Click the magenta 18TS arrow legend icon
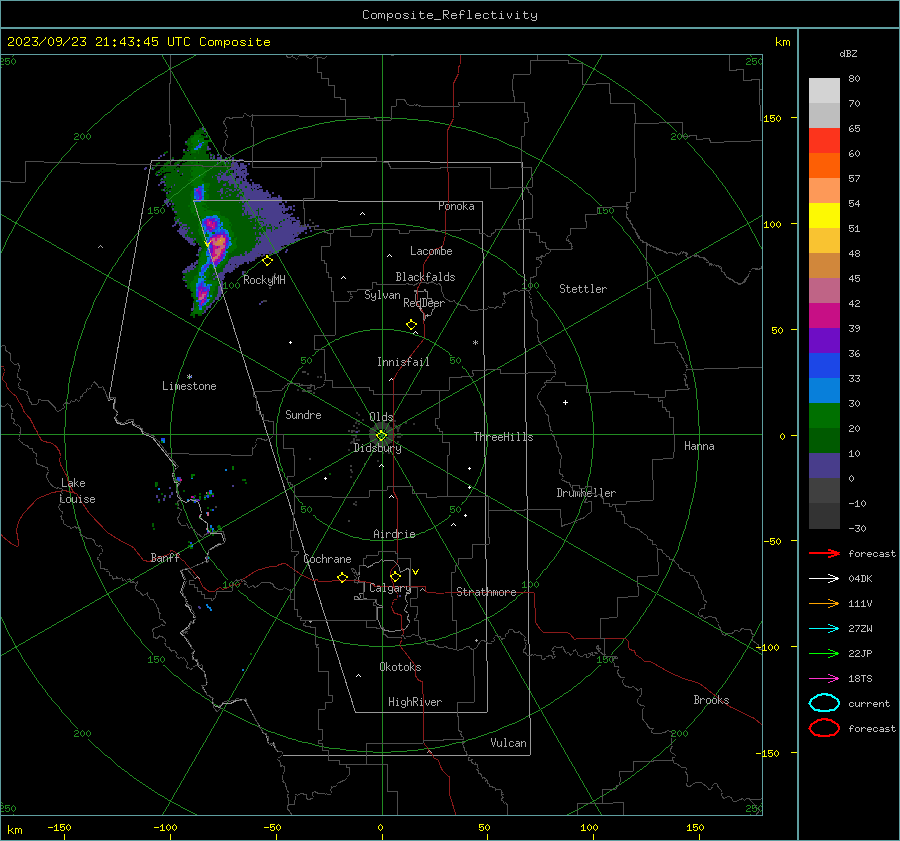The height and width of the screenshot is (841, 900). click(x=824, y=679)
